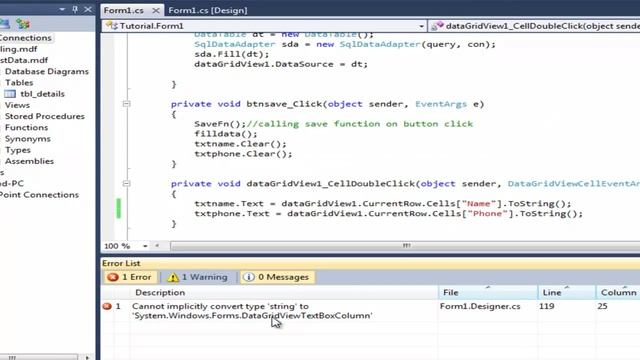
Task: Click the SaveFn() call line
Action: coord(333,124)
